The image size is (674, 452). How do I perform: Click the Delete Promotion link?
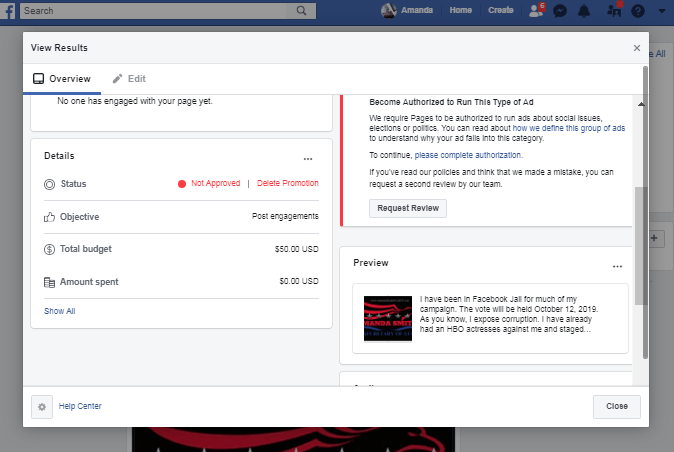point(288,183)
